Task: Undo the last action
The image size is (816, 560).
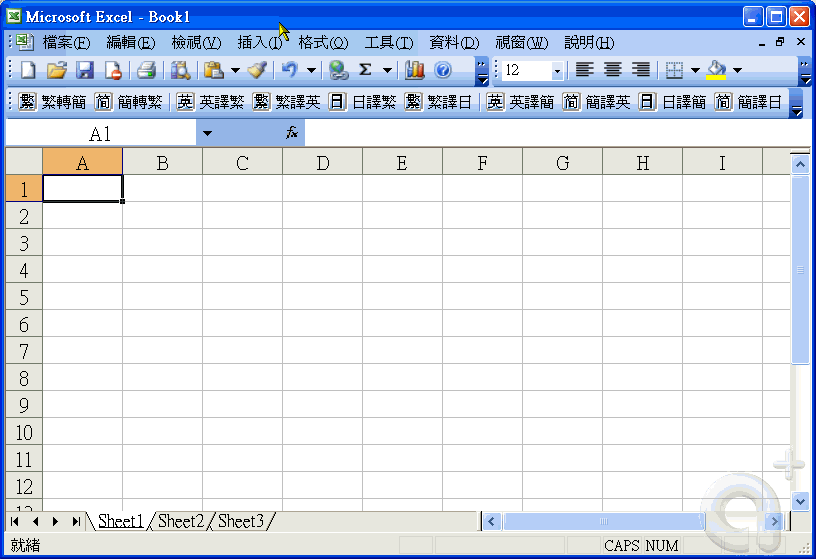Action: click(290, 70)
